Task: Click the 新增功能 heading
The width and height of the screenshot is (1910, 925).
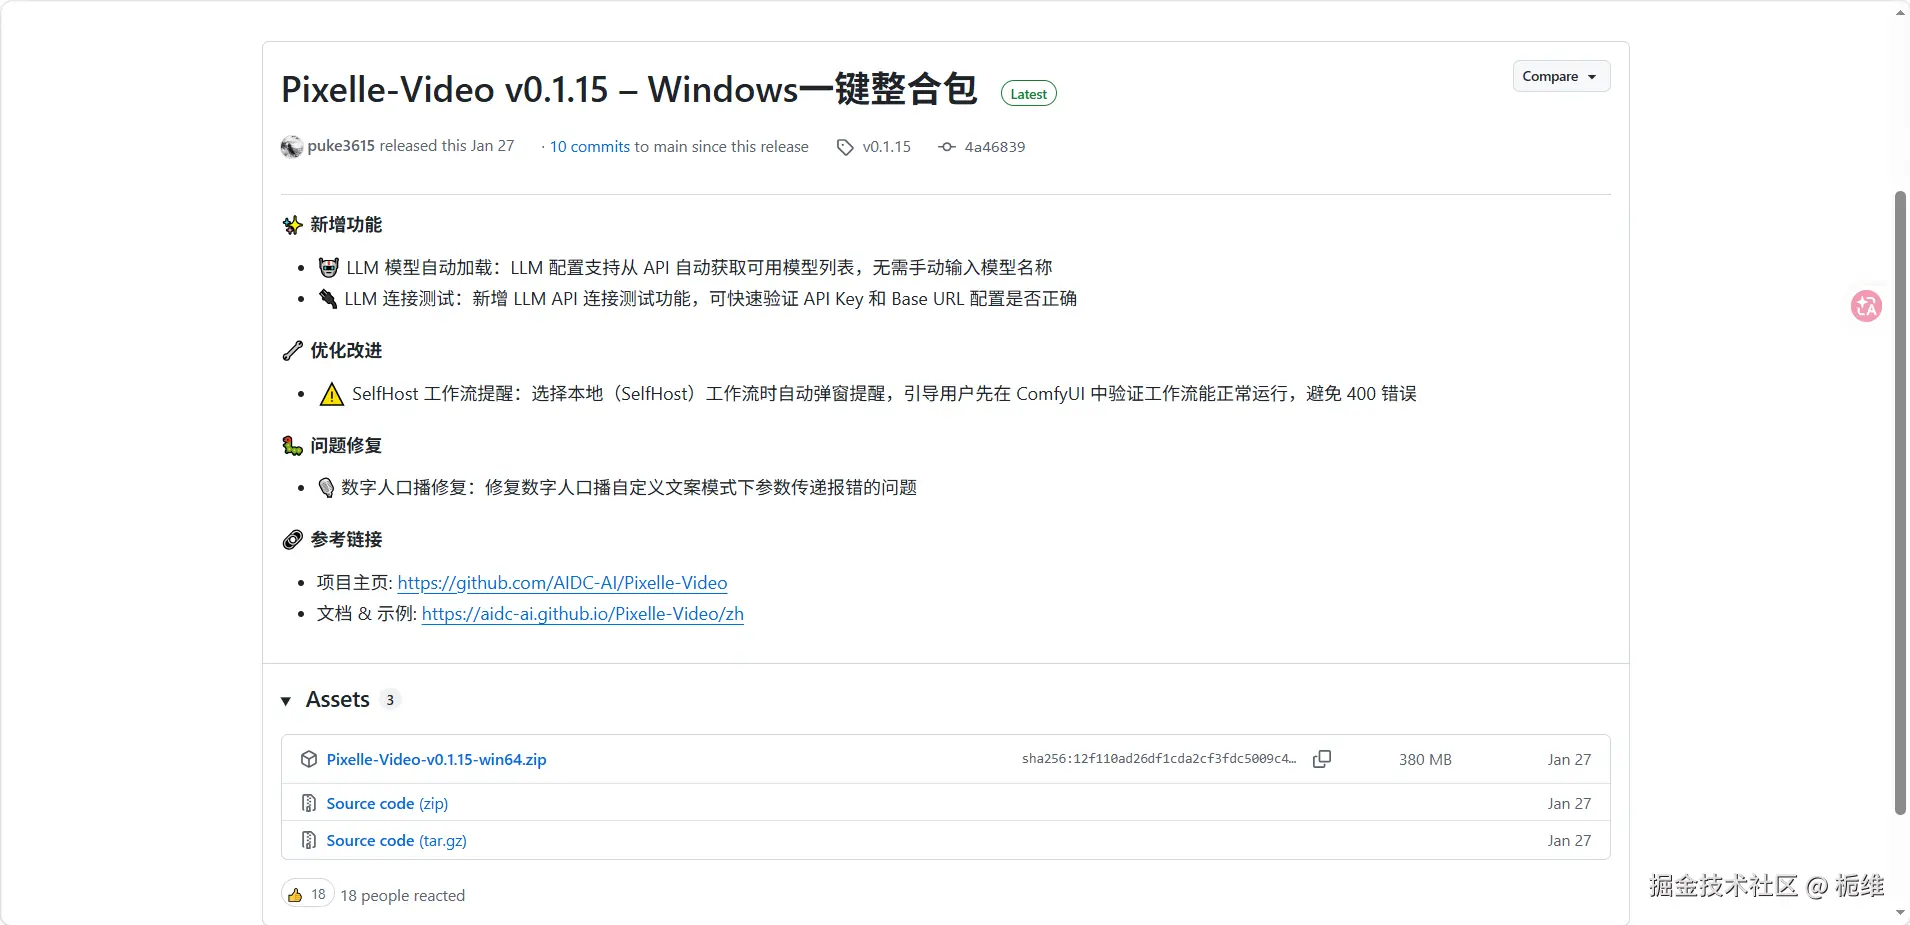Action: tap(346, 225)
